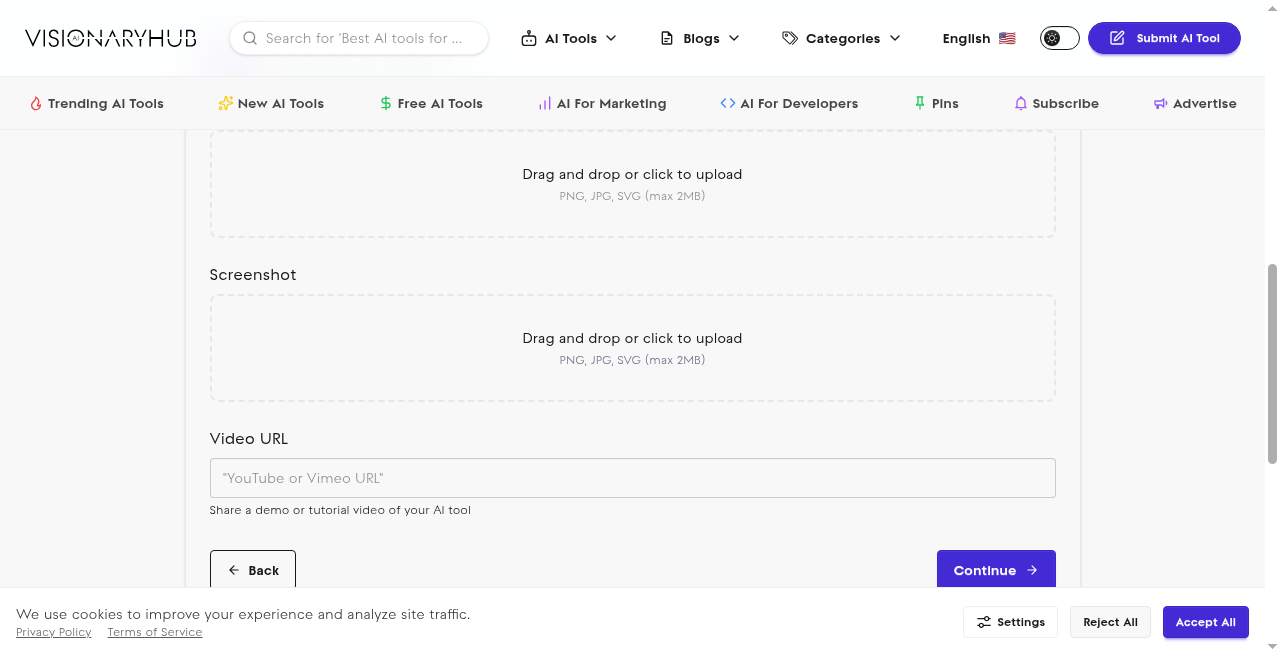Open the Terms of Service link
This screenshot has height=656, width=1280.
click(155, 632)
